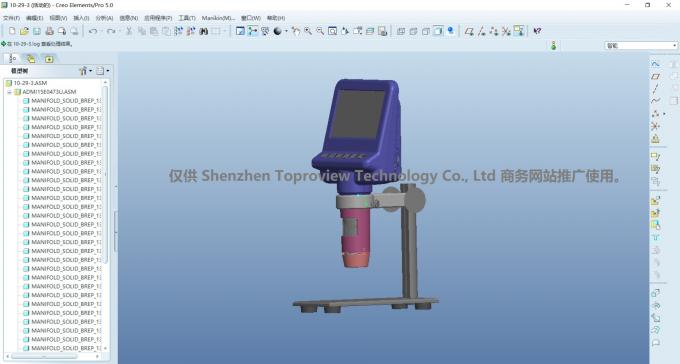Screen dimensions: 680x364
Task: Switch to hidden line display style
Action: (x=413, y=31)
